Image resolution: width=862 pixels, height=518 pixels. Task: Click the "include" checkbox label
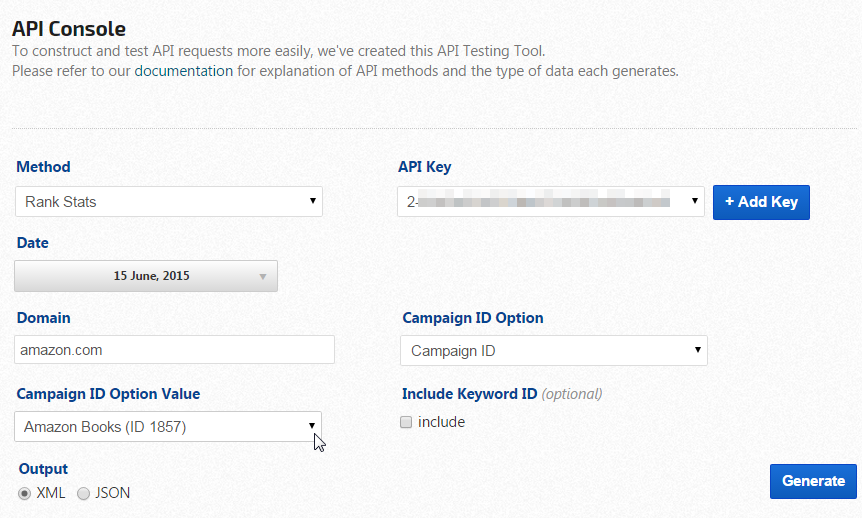(441, 422)
